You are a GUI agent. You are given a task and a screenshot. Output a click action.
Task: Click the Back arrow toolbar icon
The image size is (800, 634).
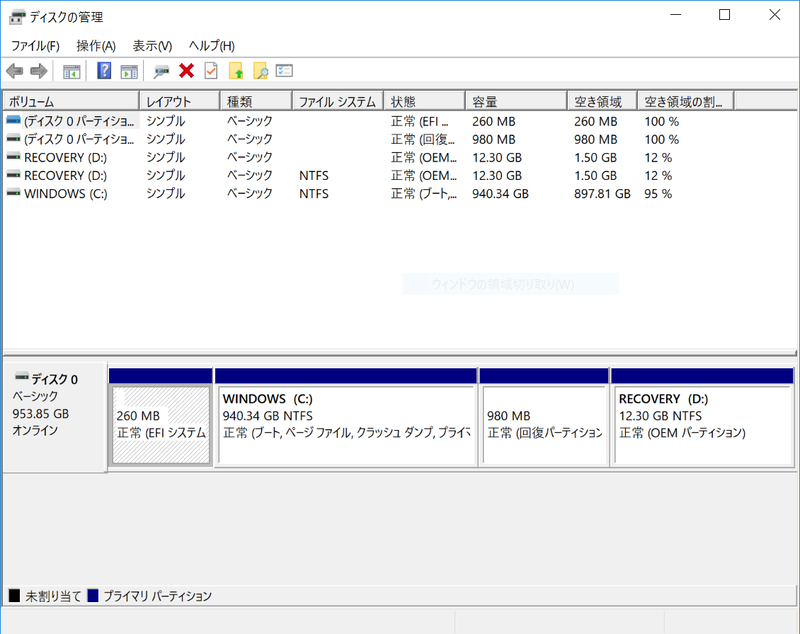15,71
